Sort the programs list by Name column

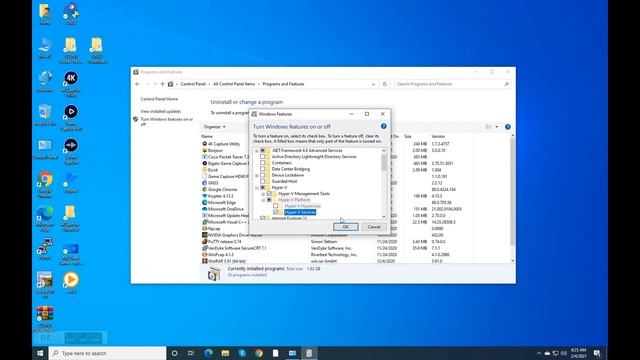(x=207, y=136)
